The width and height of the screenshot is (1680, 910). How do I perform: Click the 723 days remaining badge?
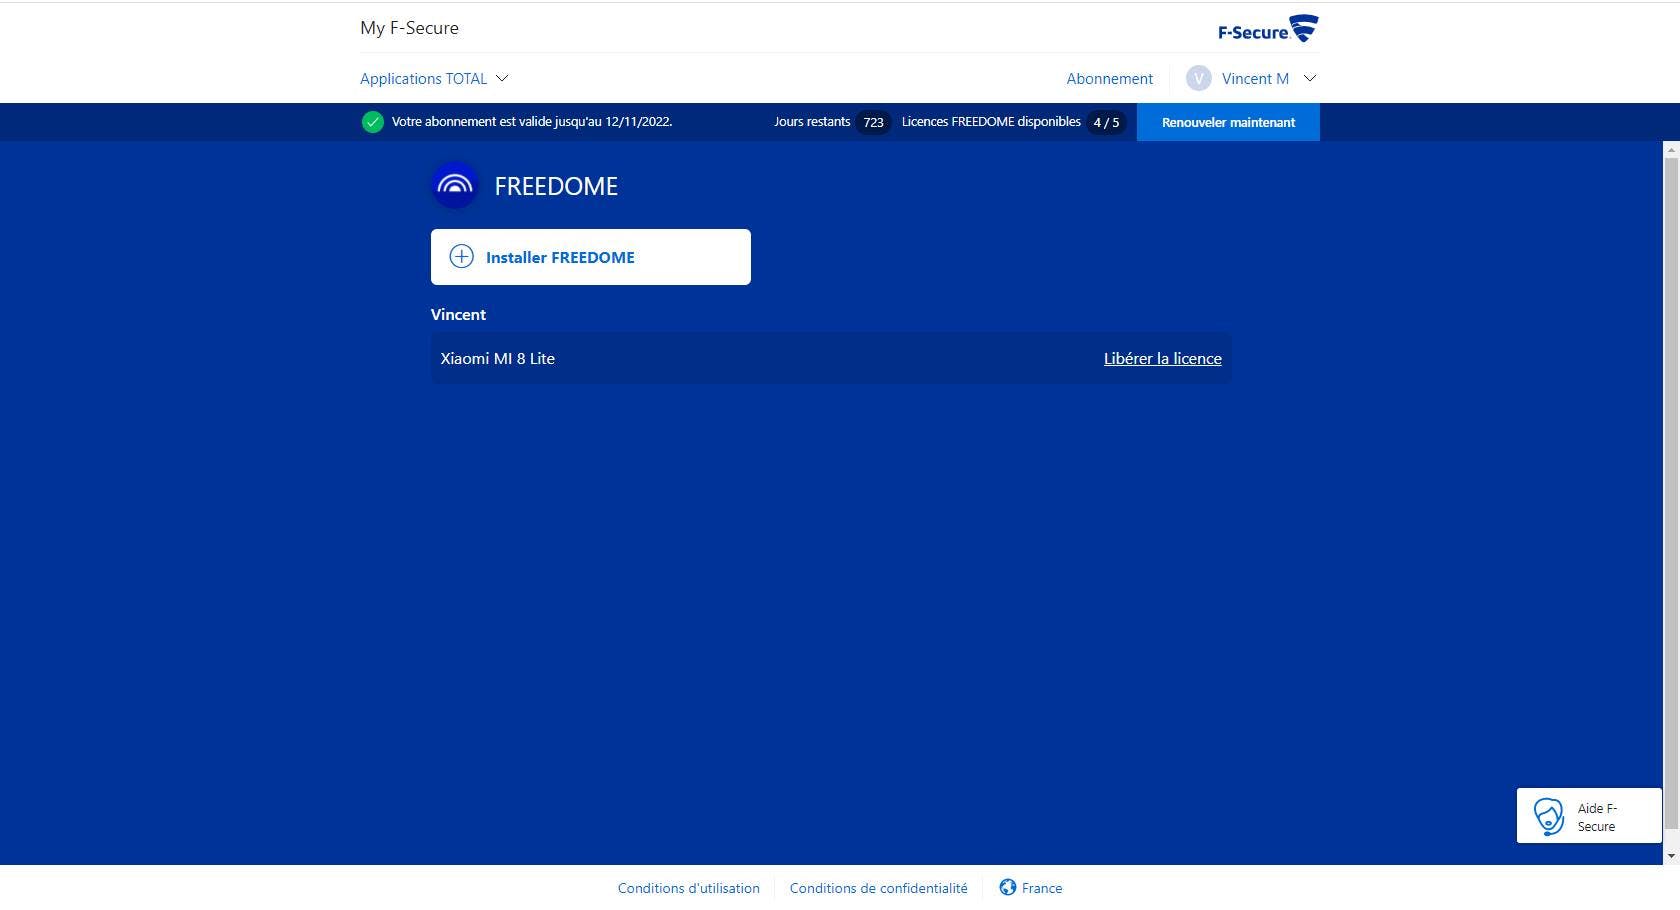pos(873,122)
